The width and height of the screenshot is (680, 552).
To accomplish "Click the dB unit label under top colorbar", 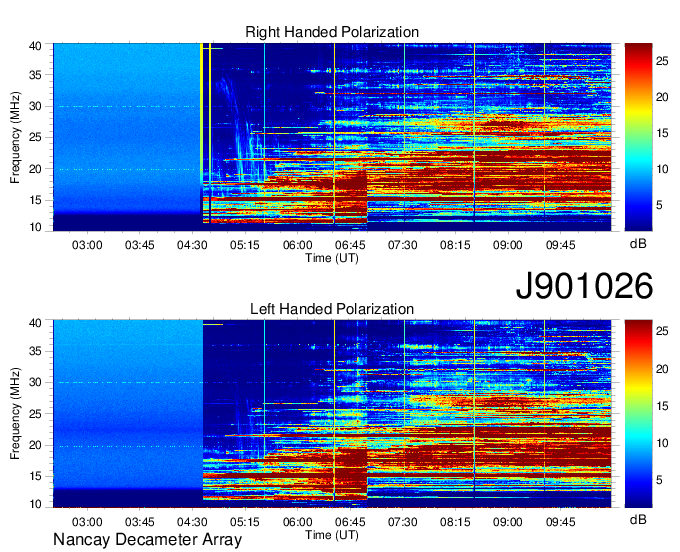I will coord(638,244).
